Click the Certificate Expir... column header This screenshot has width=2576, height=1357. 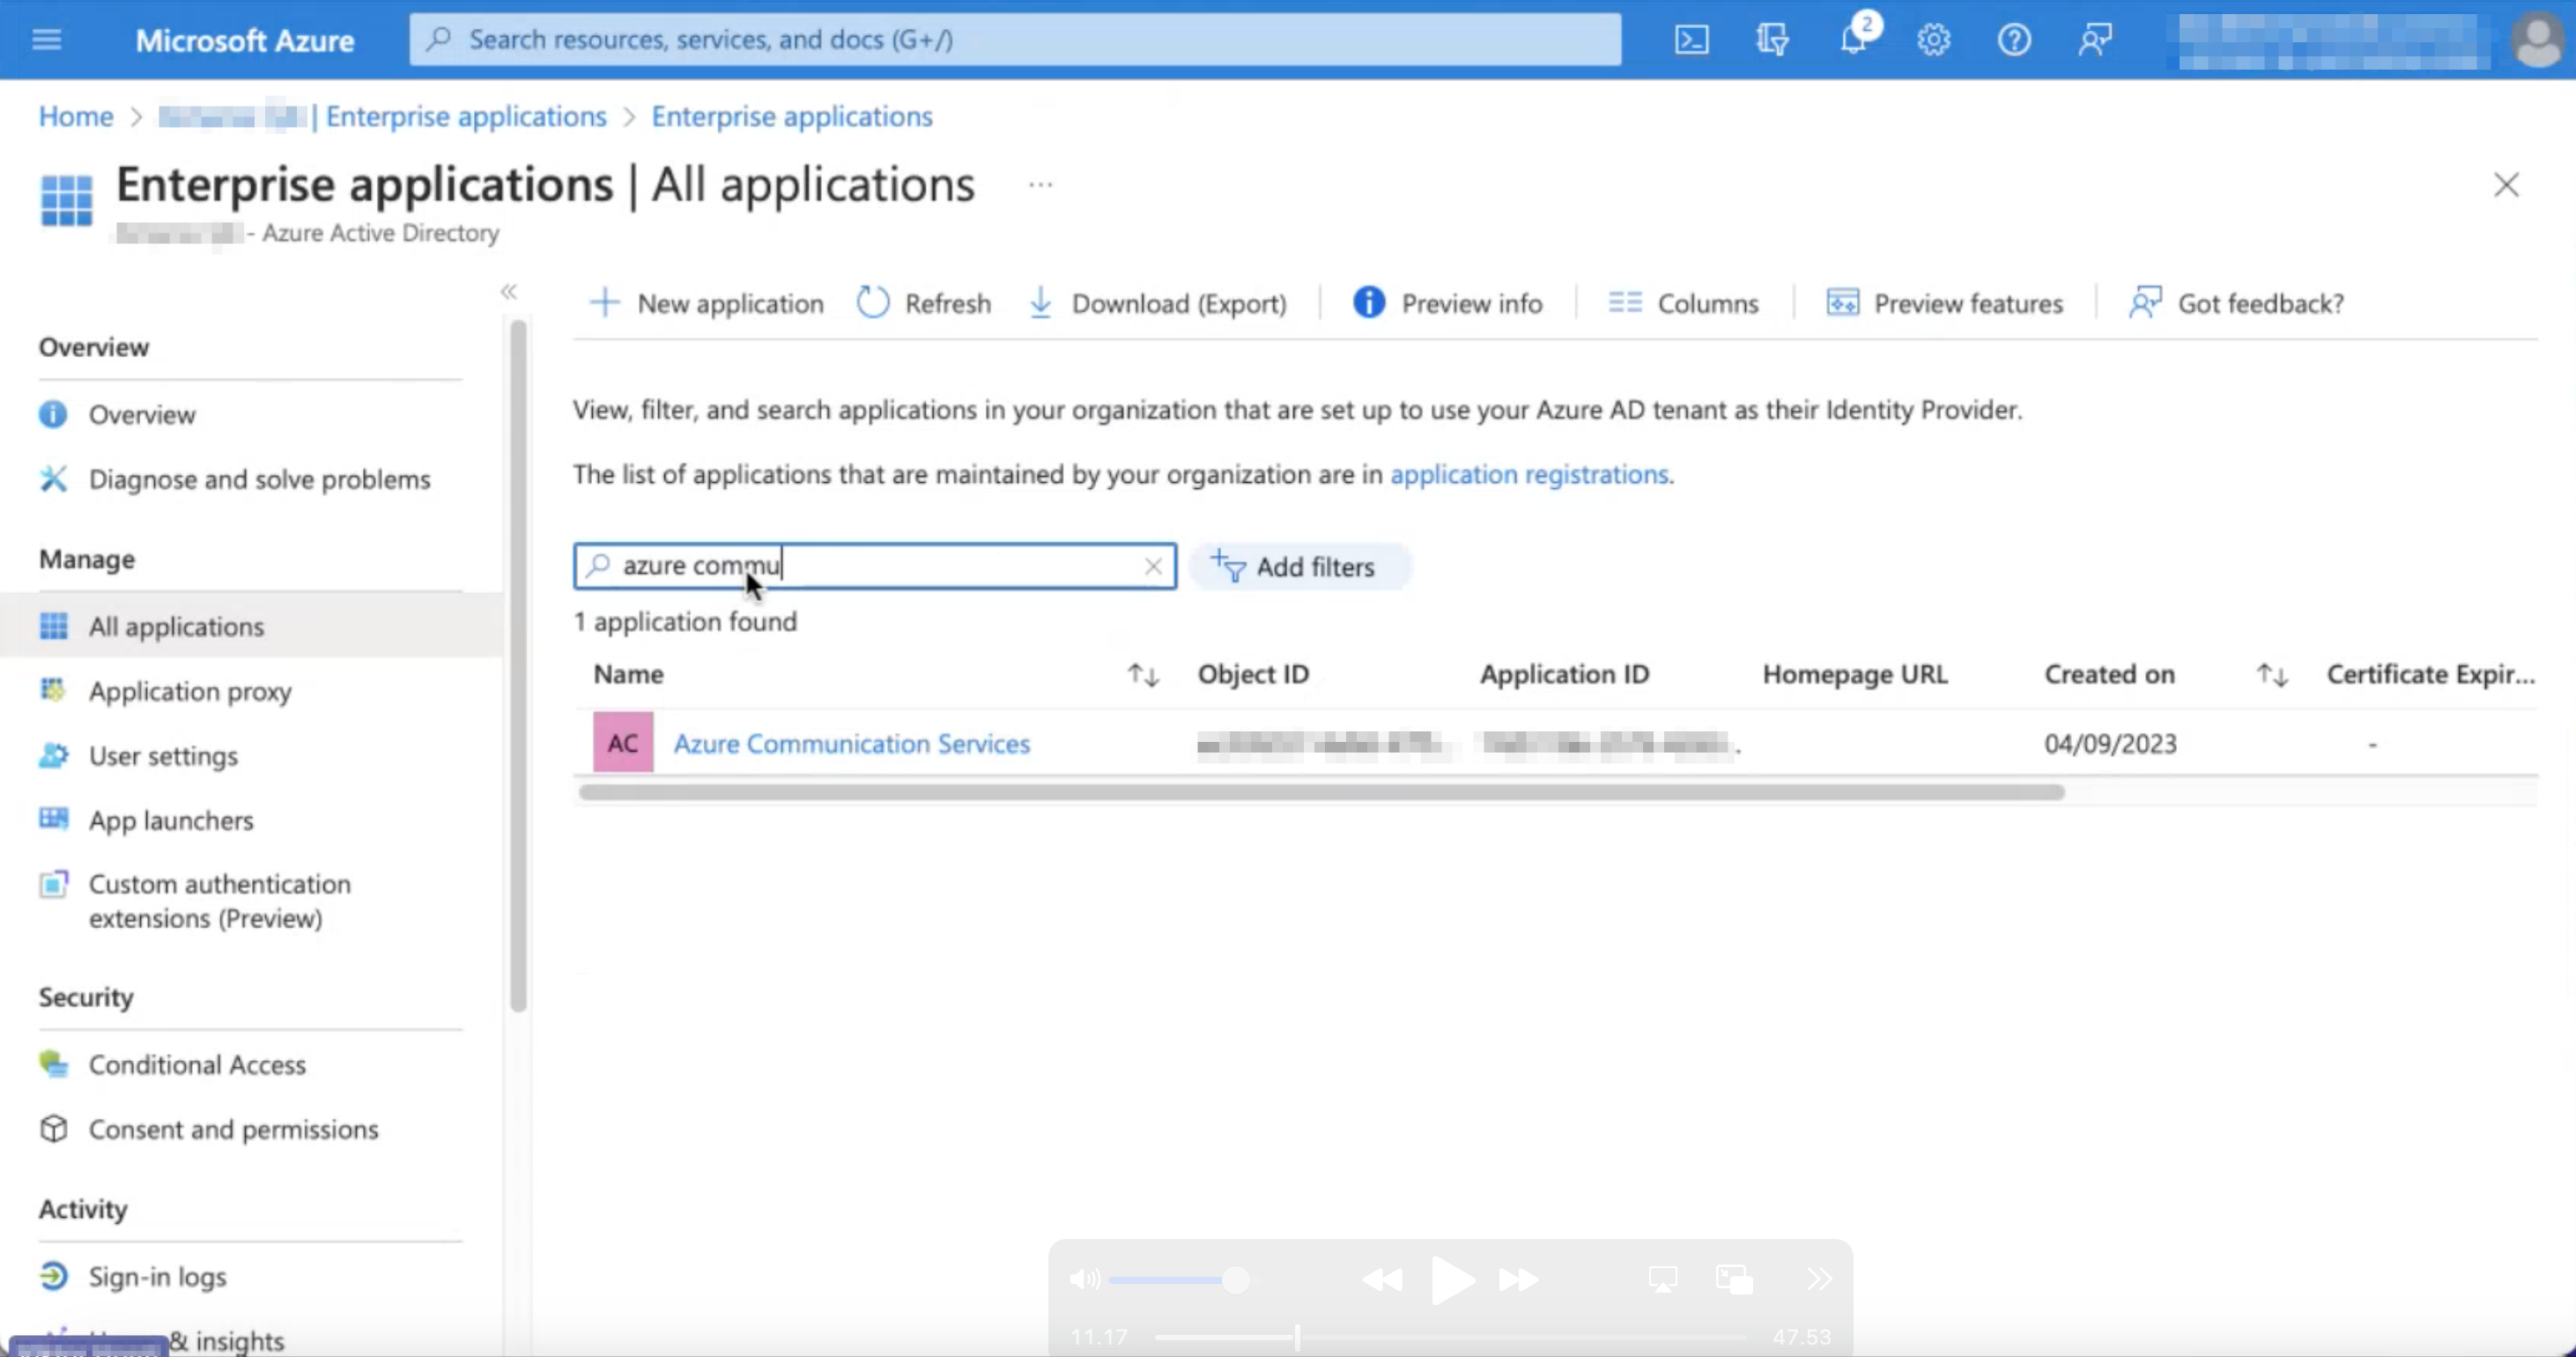click(x=2431, y=674)
